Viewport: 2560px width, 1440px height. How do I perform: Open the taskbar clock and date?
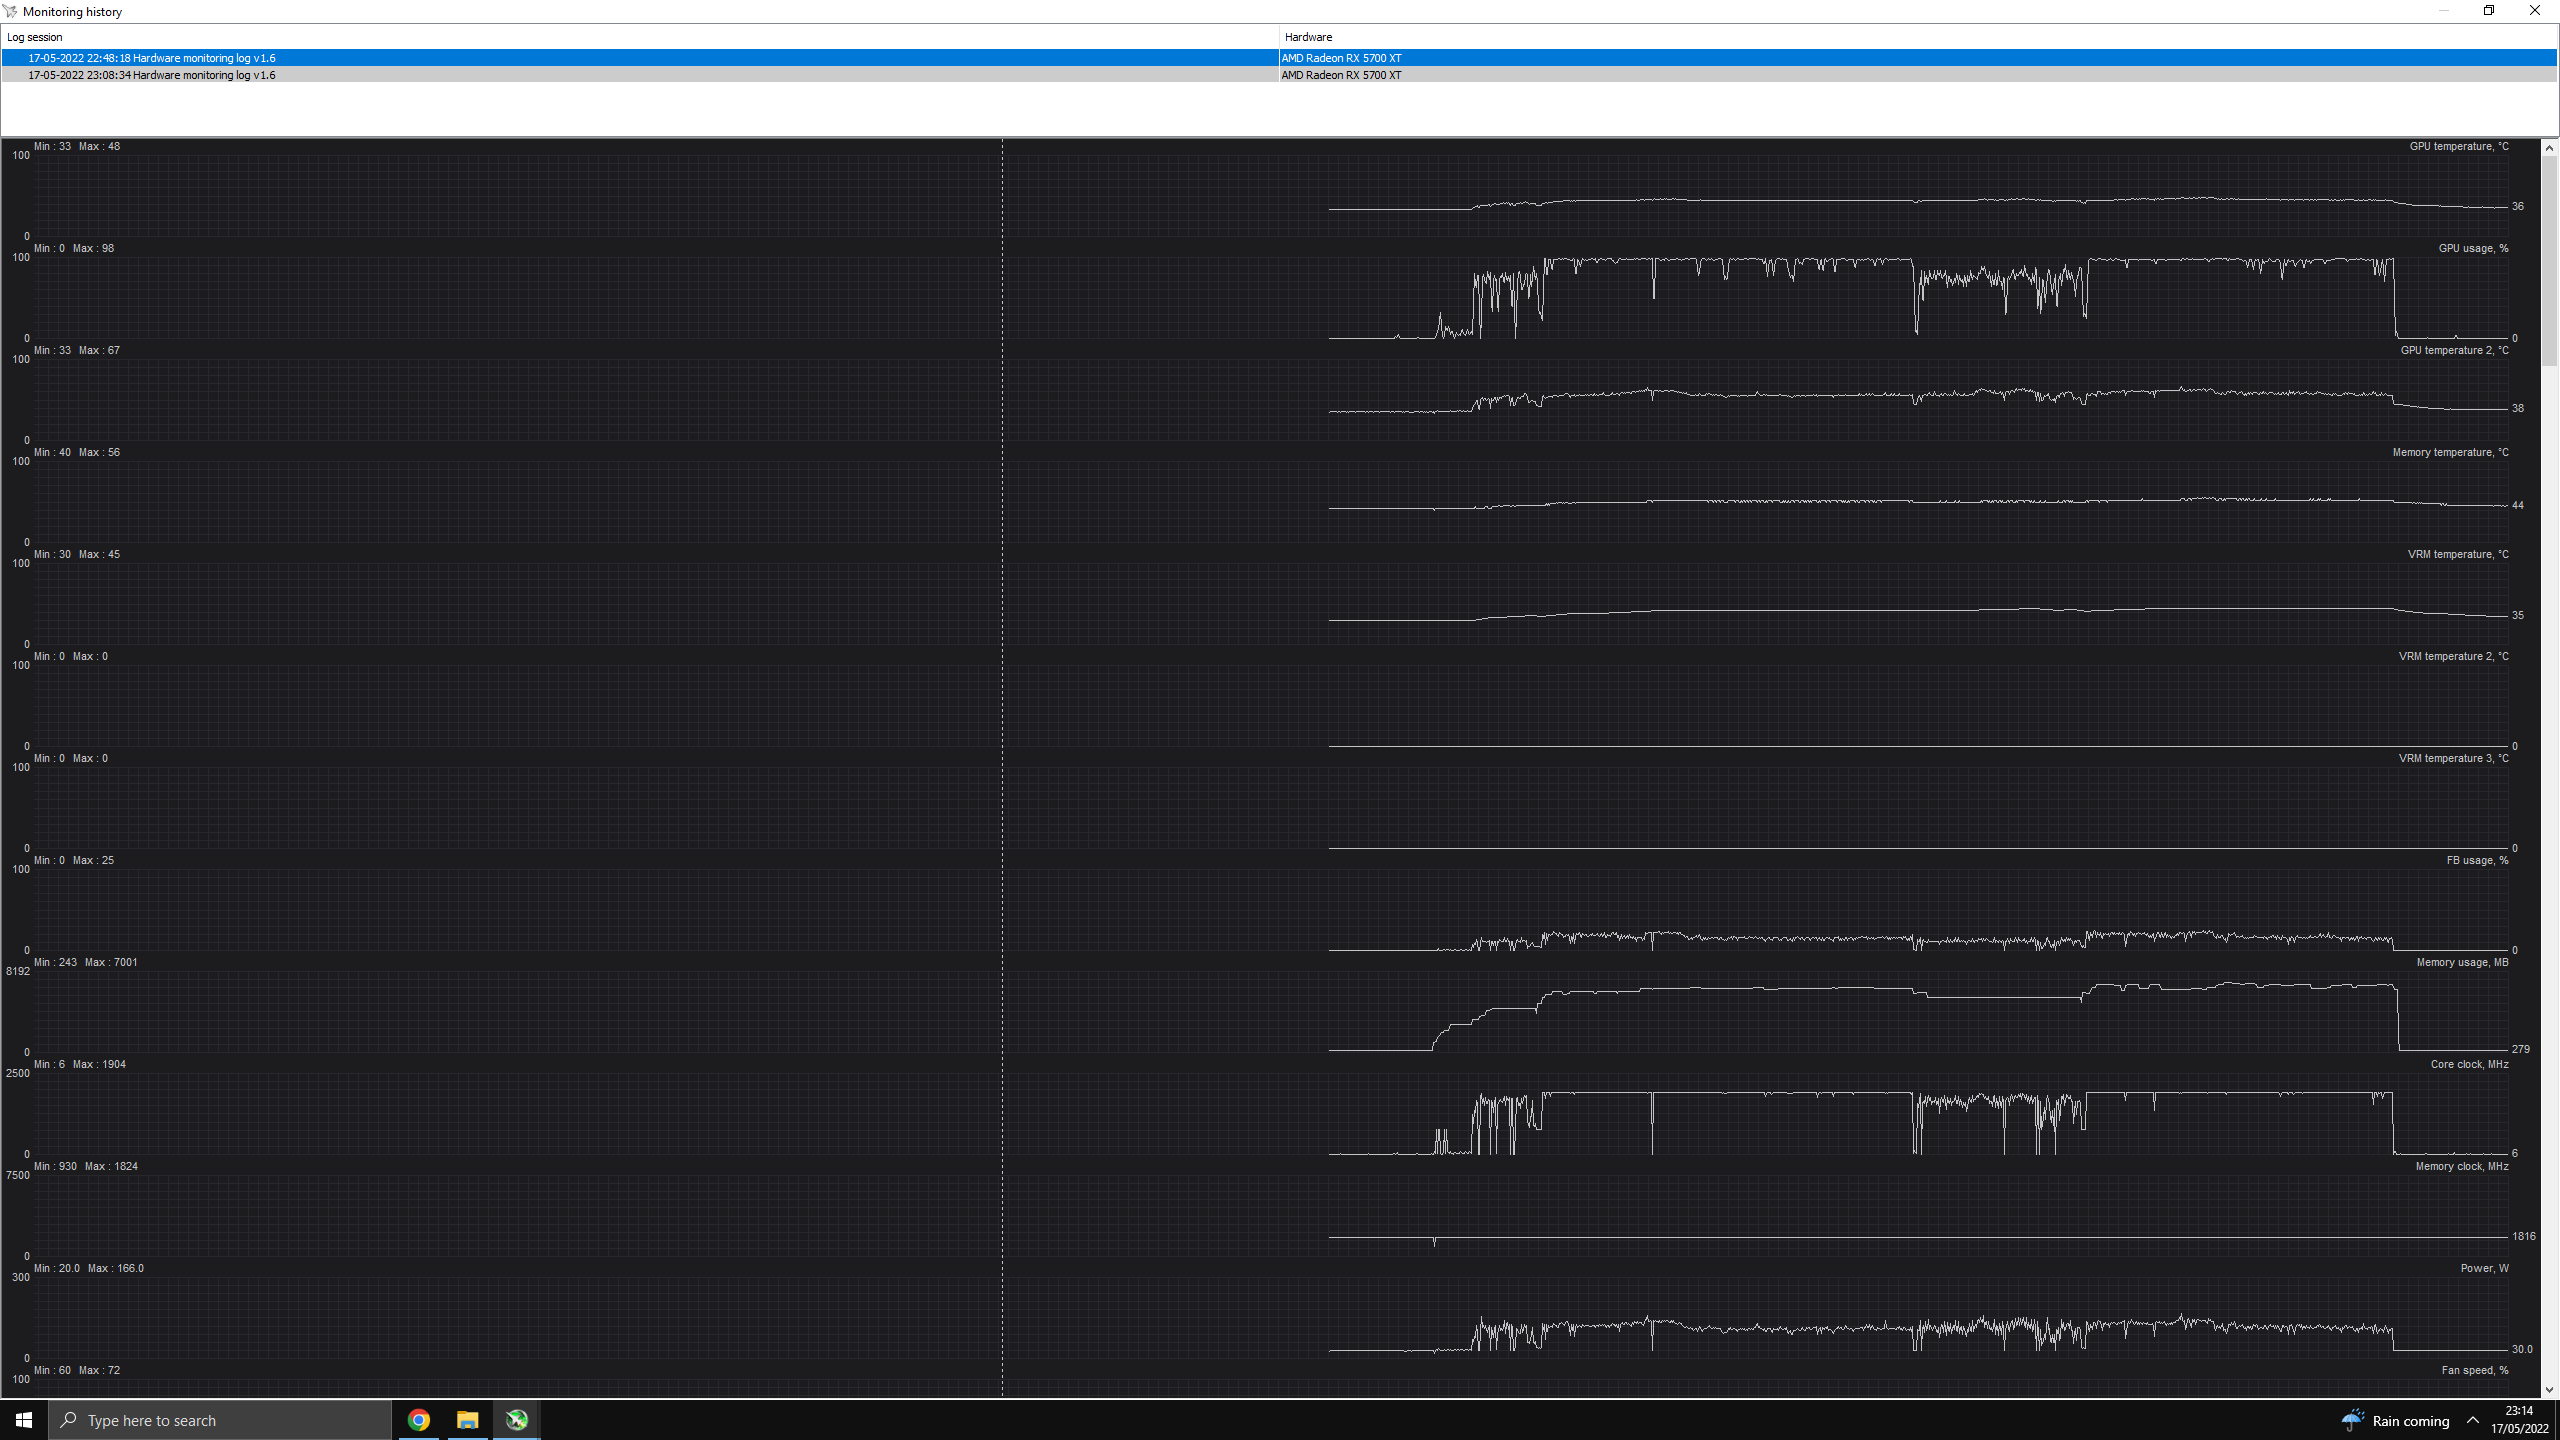pos(2519,1420)
